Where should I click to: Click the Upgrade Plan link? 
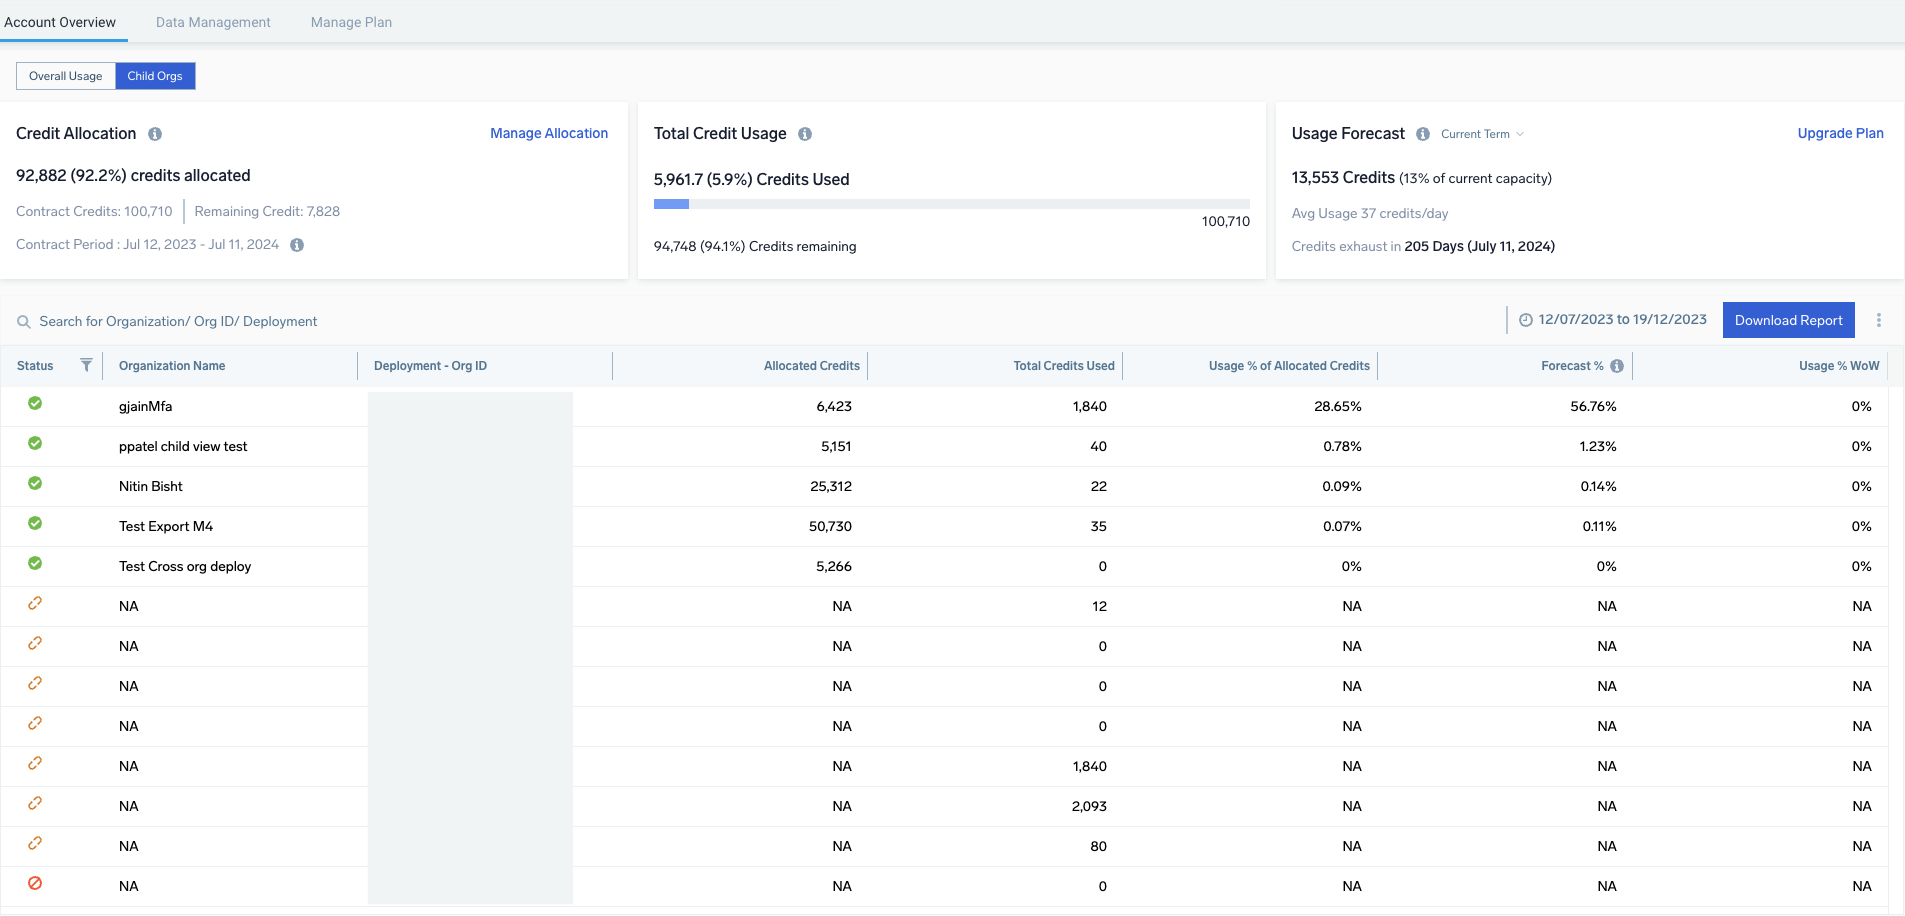point(1840,133)
